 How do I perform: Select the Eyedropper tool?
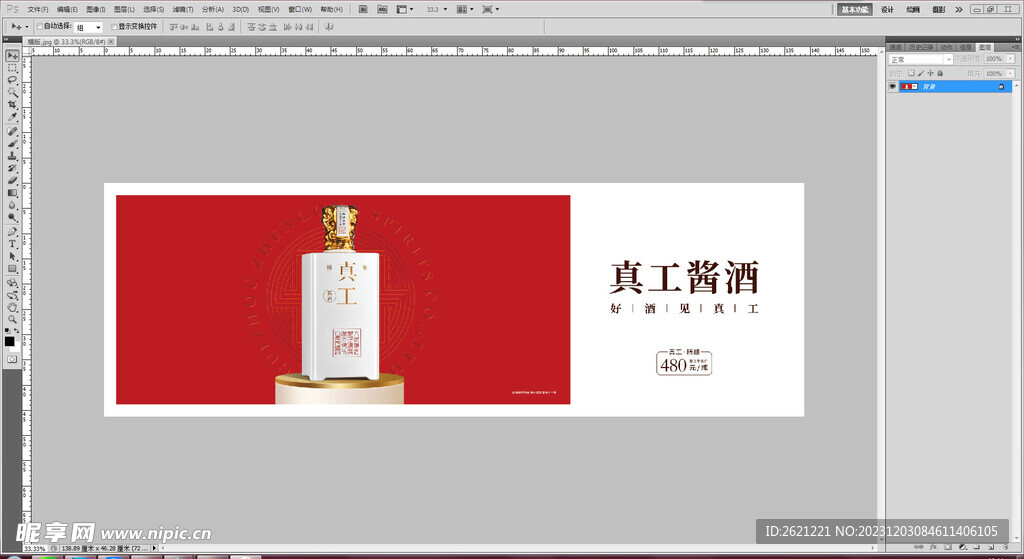point(12,118)
